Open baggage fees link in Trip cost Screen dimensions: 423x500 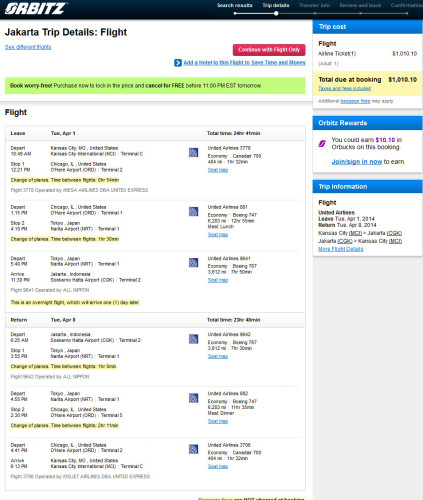click(355, 101)
